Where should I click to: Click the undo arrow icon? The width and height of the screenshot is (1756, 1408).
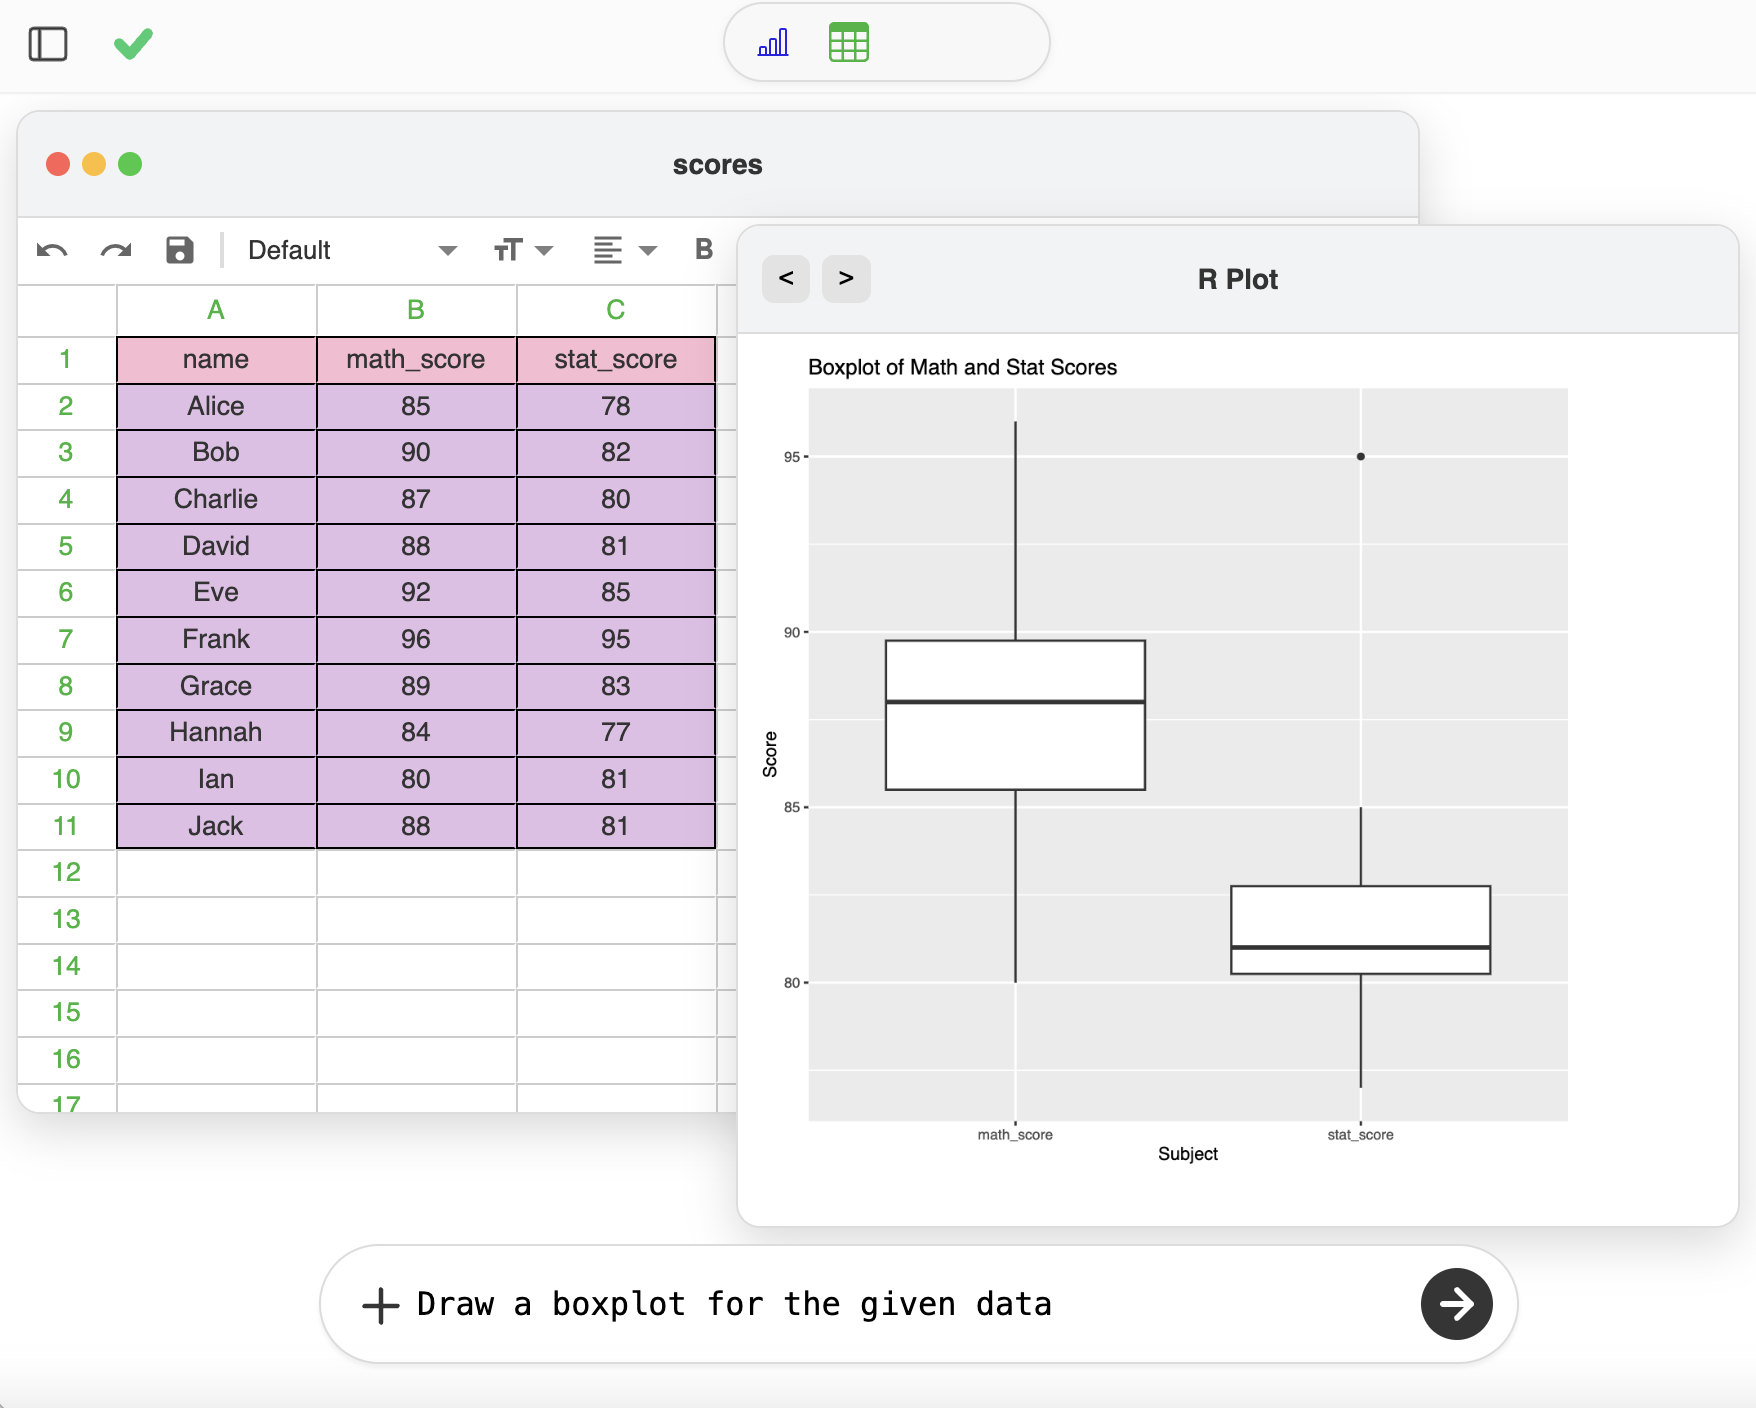click(x=52, y=250)
